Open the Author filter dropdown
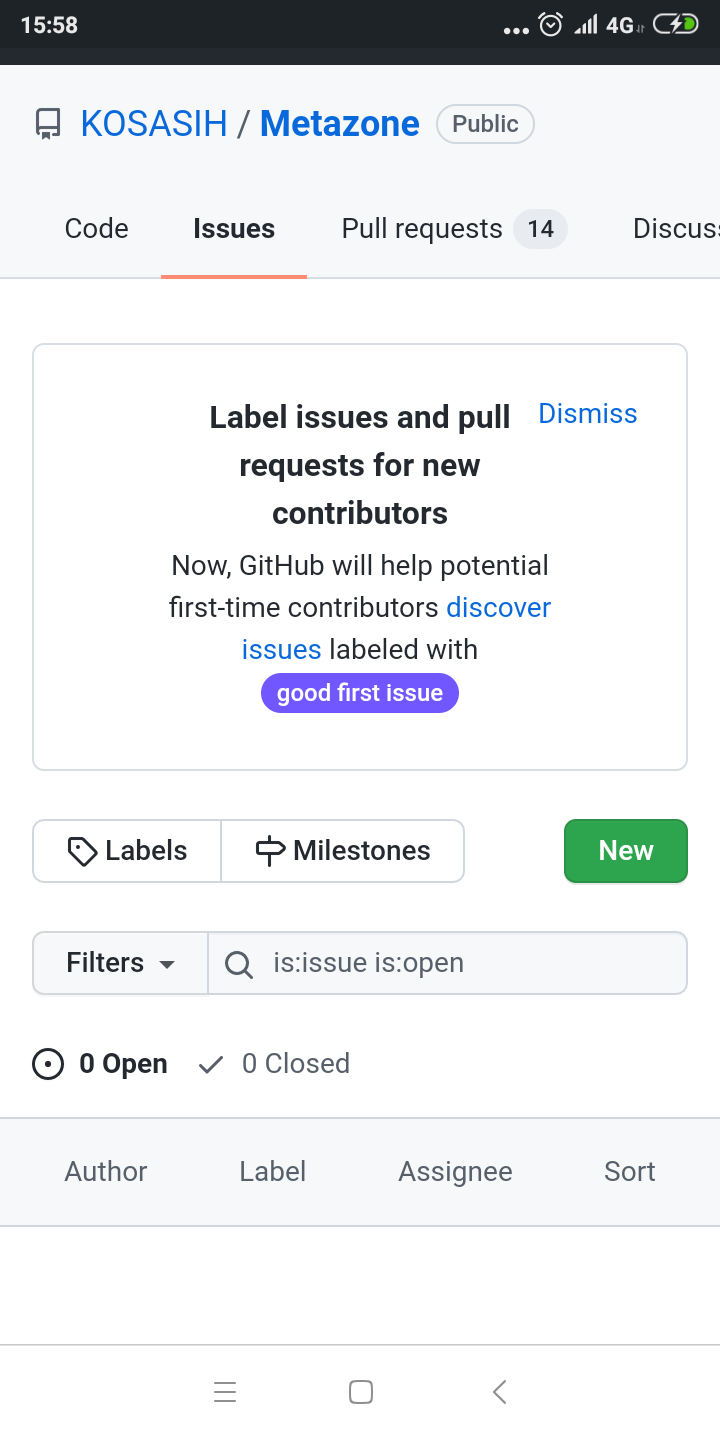 [x=106, y=1172]
